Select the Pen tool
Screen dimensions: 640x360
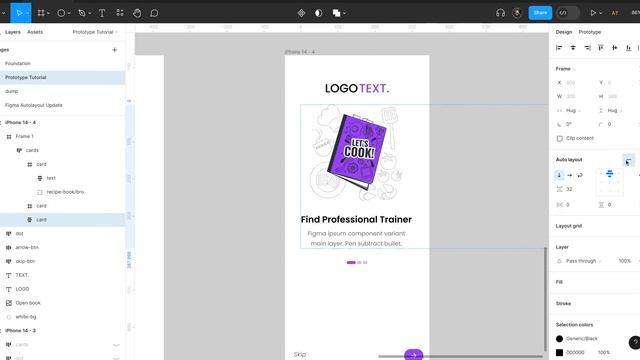82,13
